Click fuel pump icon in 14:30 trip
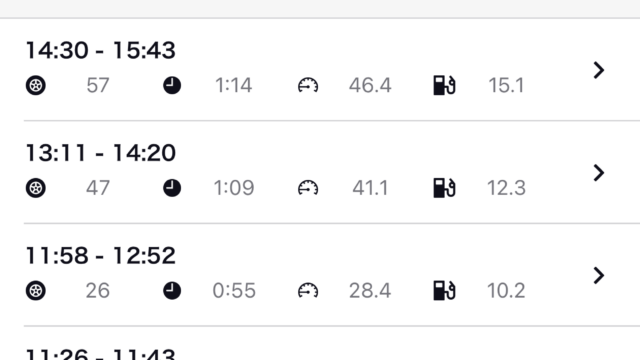This screenshot has width=640, height=360. point(444,85)
